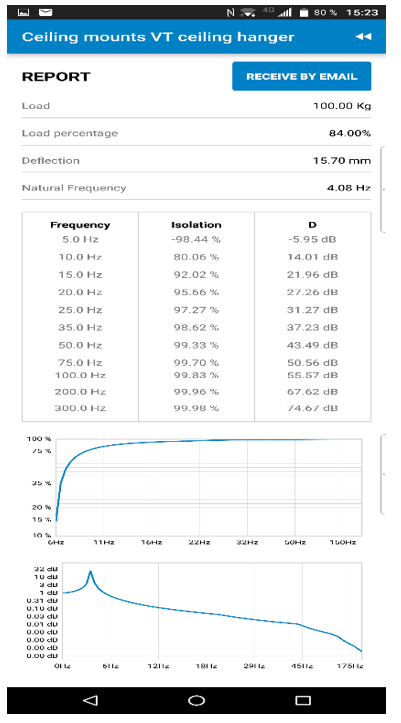Expand the side handle beside Natural Frequency
401x723 pixels.
click(x=383, y=189)
